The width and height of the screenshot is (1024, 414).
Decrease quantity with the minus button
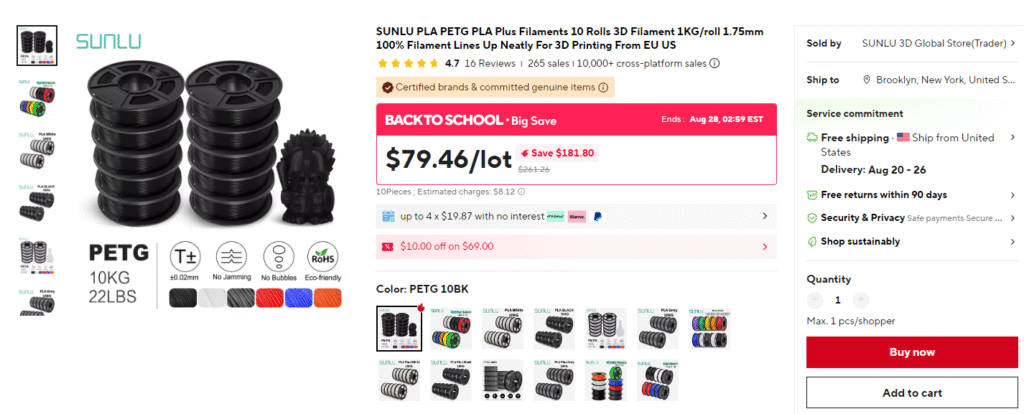pos(815,300)
